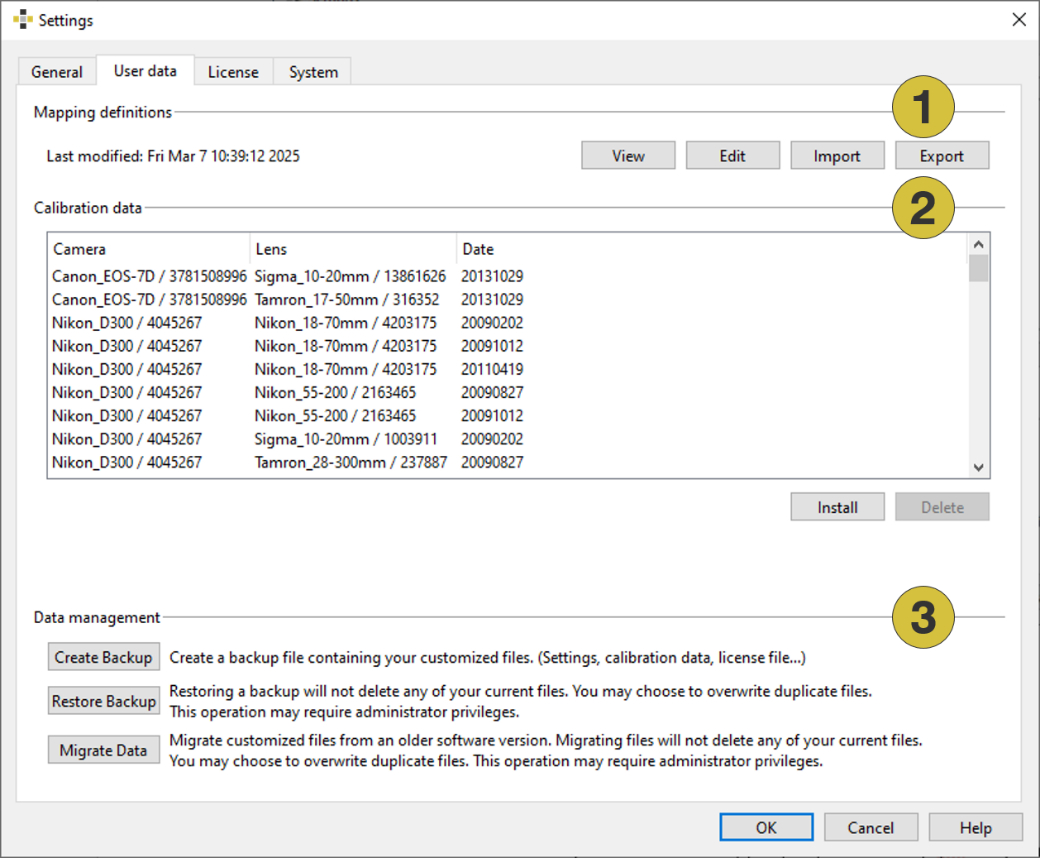Screen dimensions: 1040x858
Task: Select the User data tab
Action: click(x=145, y=70)
